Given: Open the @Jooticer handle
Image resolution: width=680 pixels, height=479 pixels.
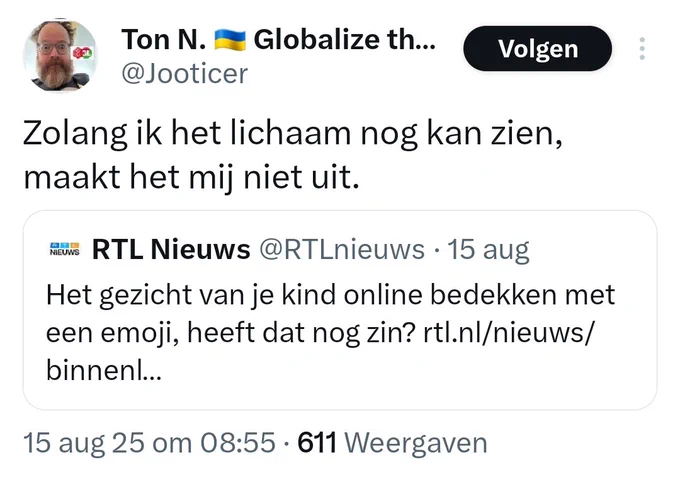Looking at the screenshot, I should pos(184,73).
